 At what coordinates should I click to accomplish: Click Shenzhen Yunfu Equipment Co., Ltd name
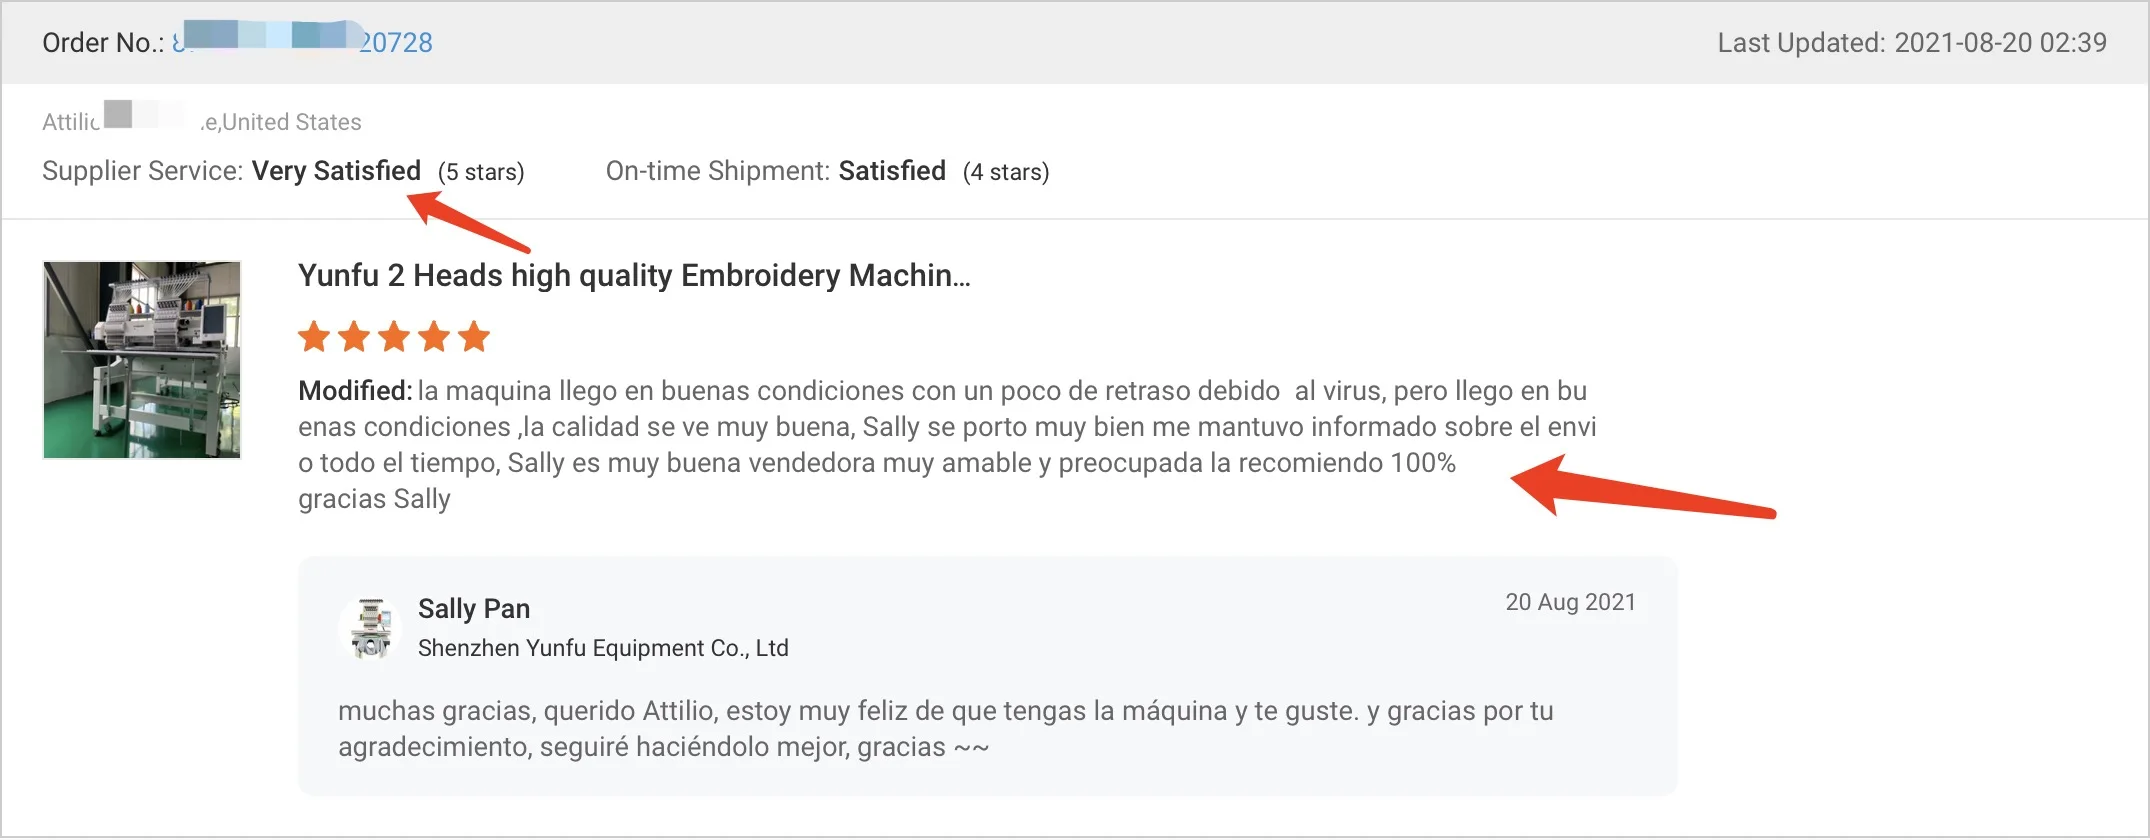(603, 648)
